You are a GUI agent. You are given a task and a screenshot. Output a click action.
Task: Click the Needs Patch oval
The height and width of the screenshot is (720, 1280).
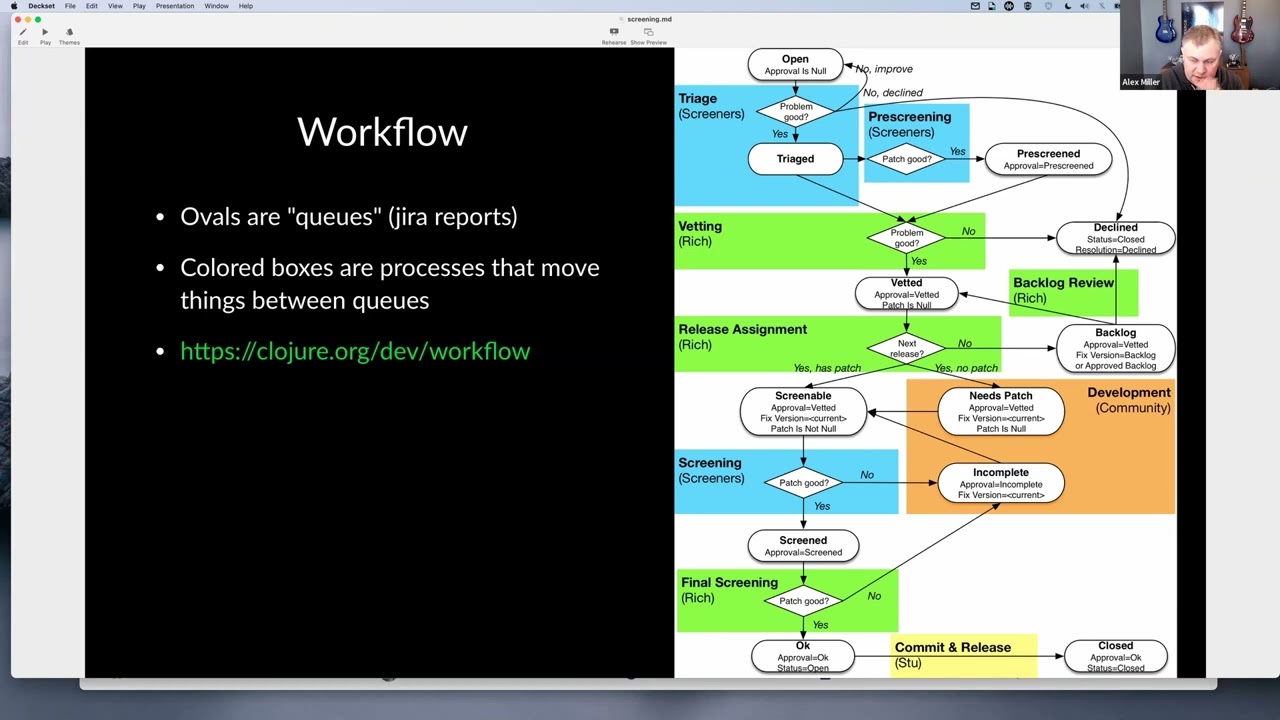point(1000,412)
